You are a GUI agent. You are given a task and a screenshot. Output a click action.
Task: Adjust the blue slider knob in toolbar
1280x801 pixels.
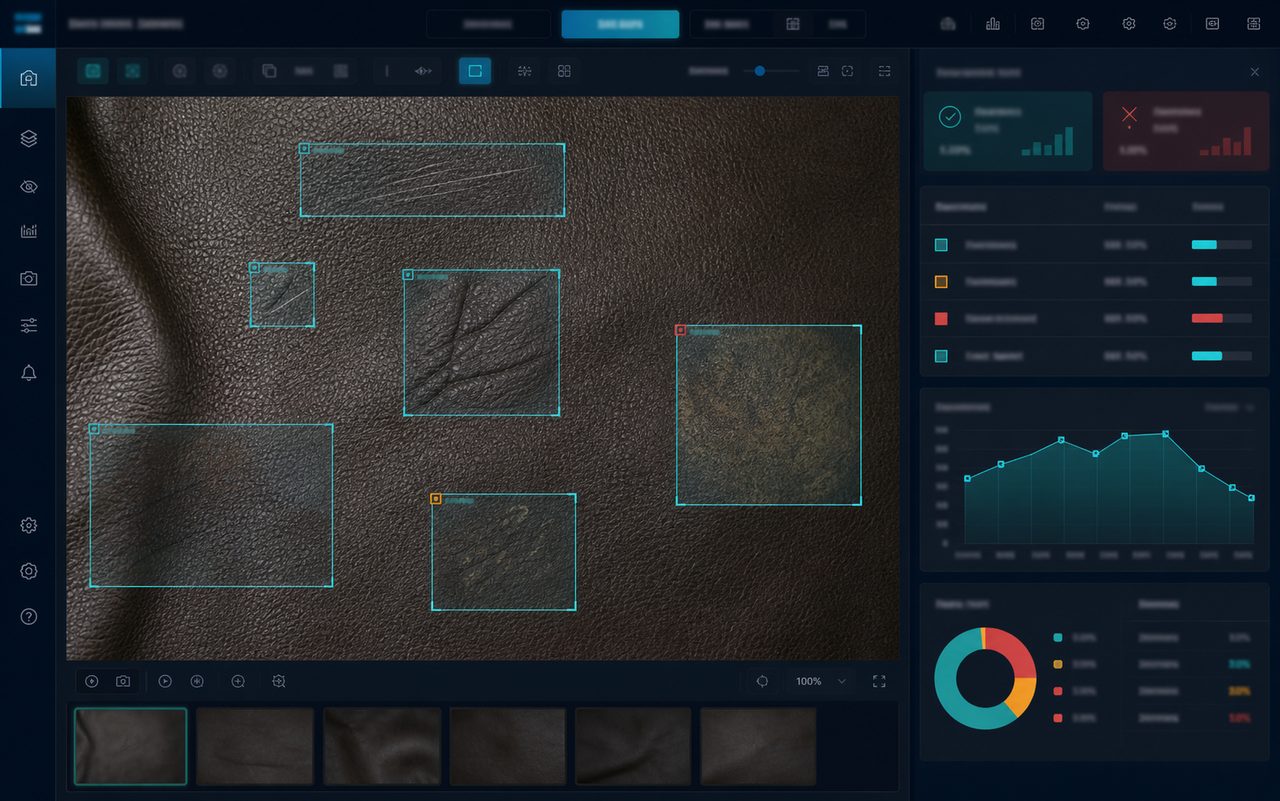click(x=760, y=71)
